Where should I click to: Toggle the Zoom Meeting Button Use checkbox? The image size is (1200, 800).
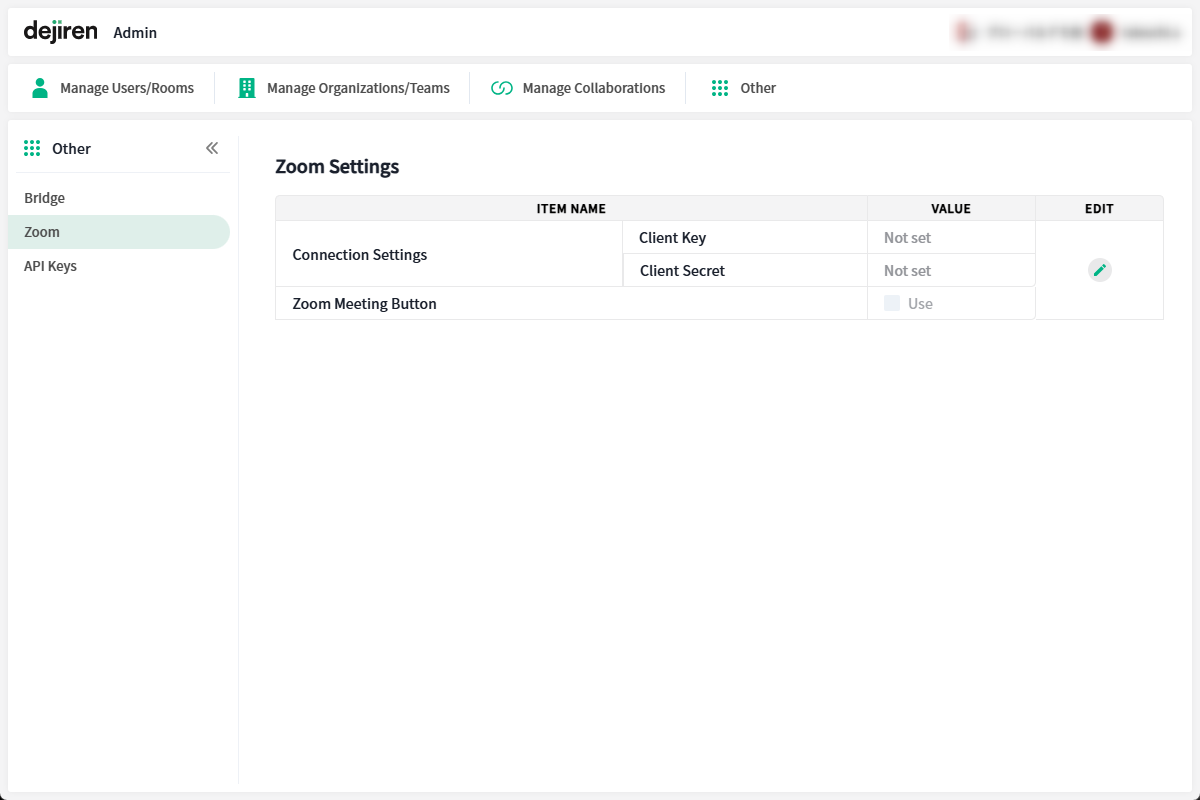click(892, 303)
